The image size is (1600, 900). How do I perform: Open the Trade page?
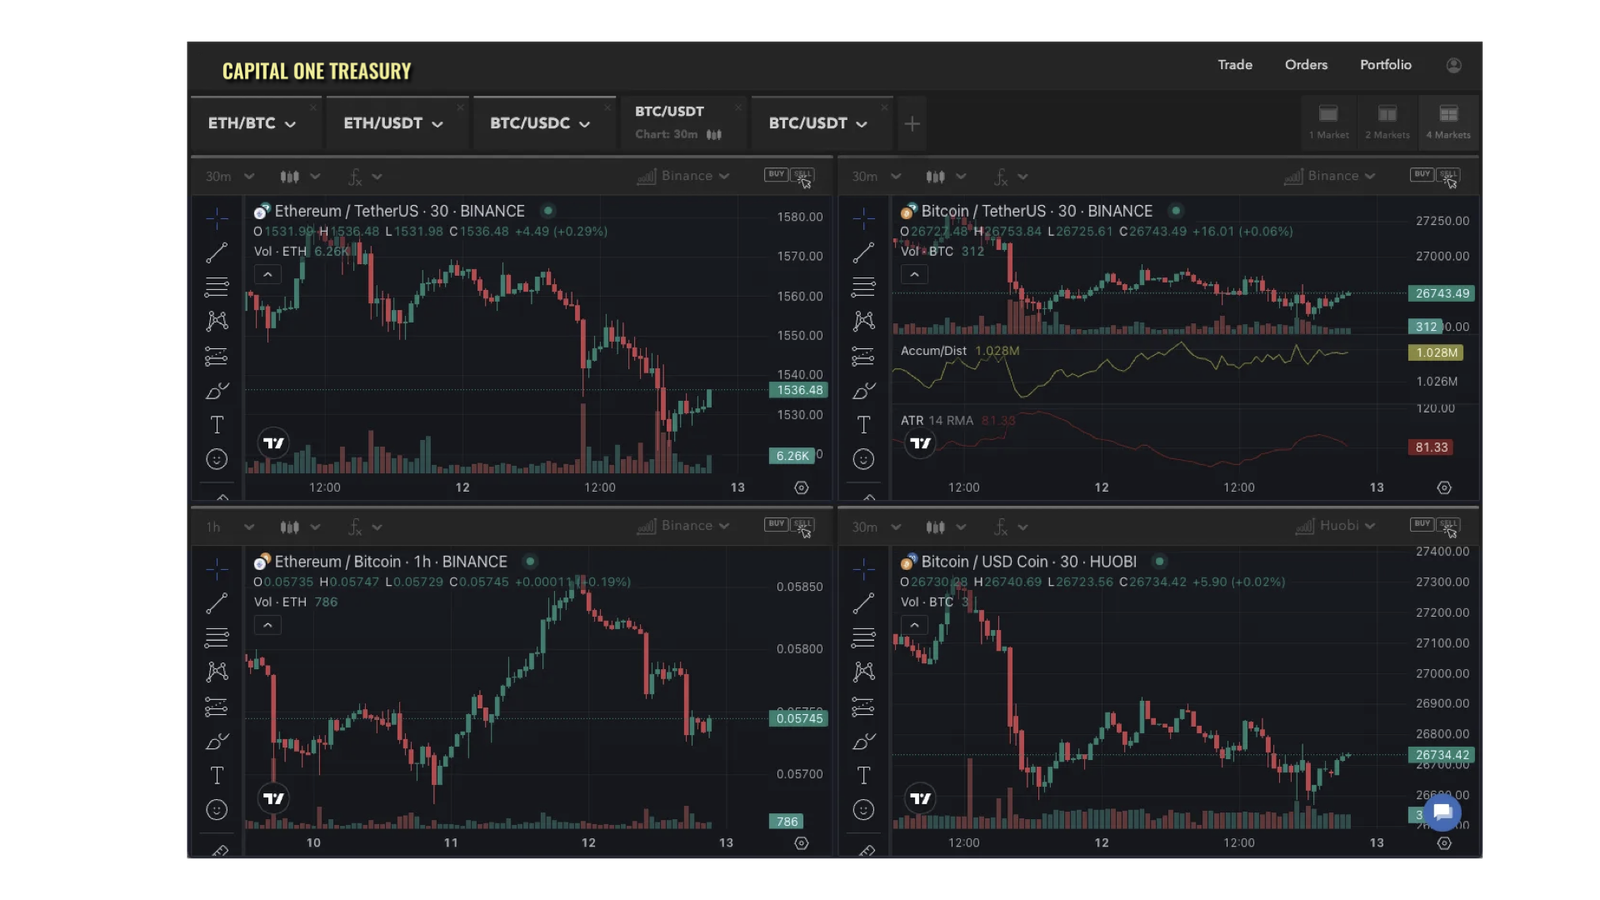(1235, 65)
